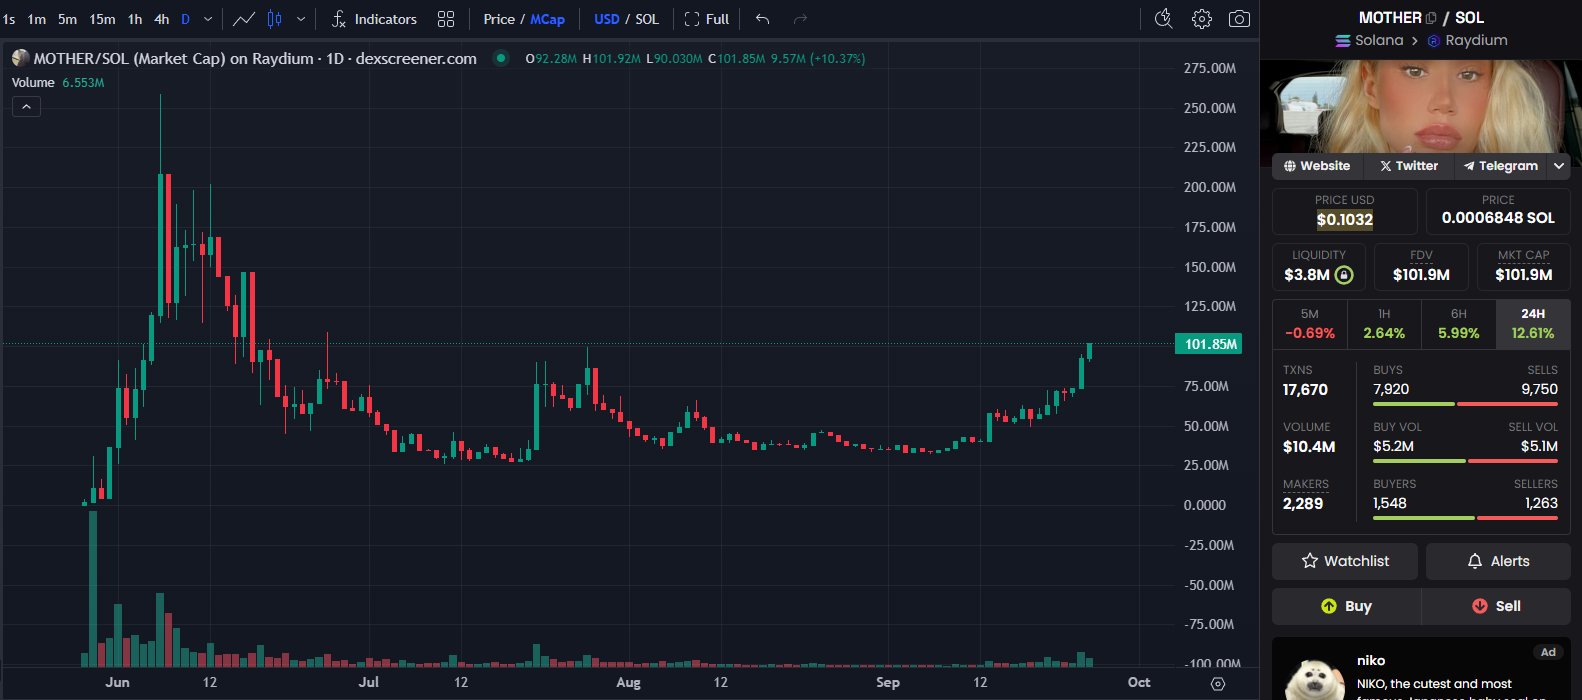
Task: Undo last chart action
Action: [763, 19]
